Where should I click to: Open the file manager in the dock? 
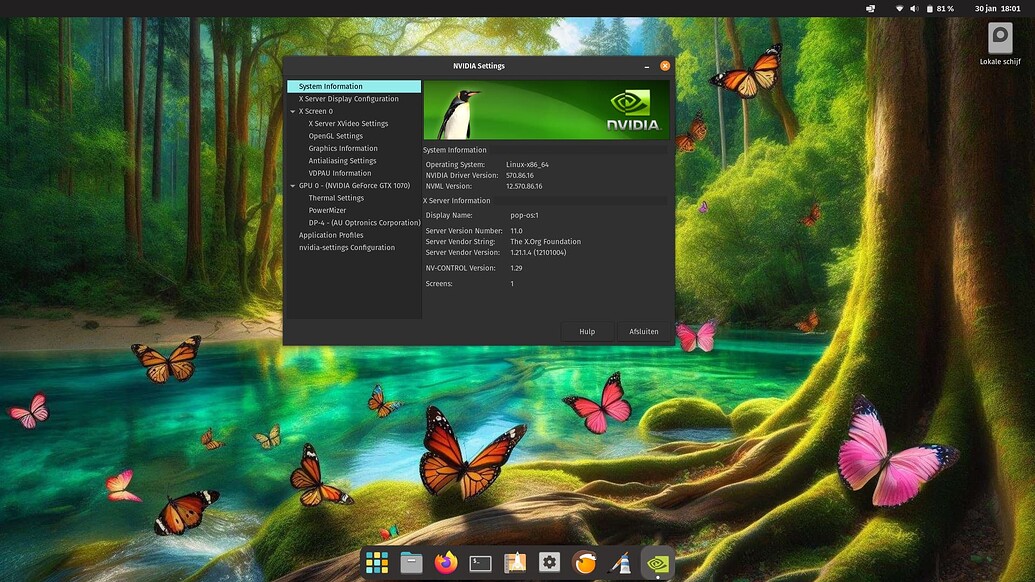[411, 562]
